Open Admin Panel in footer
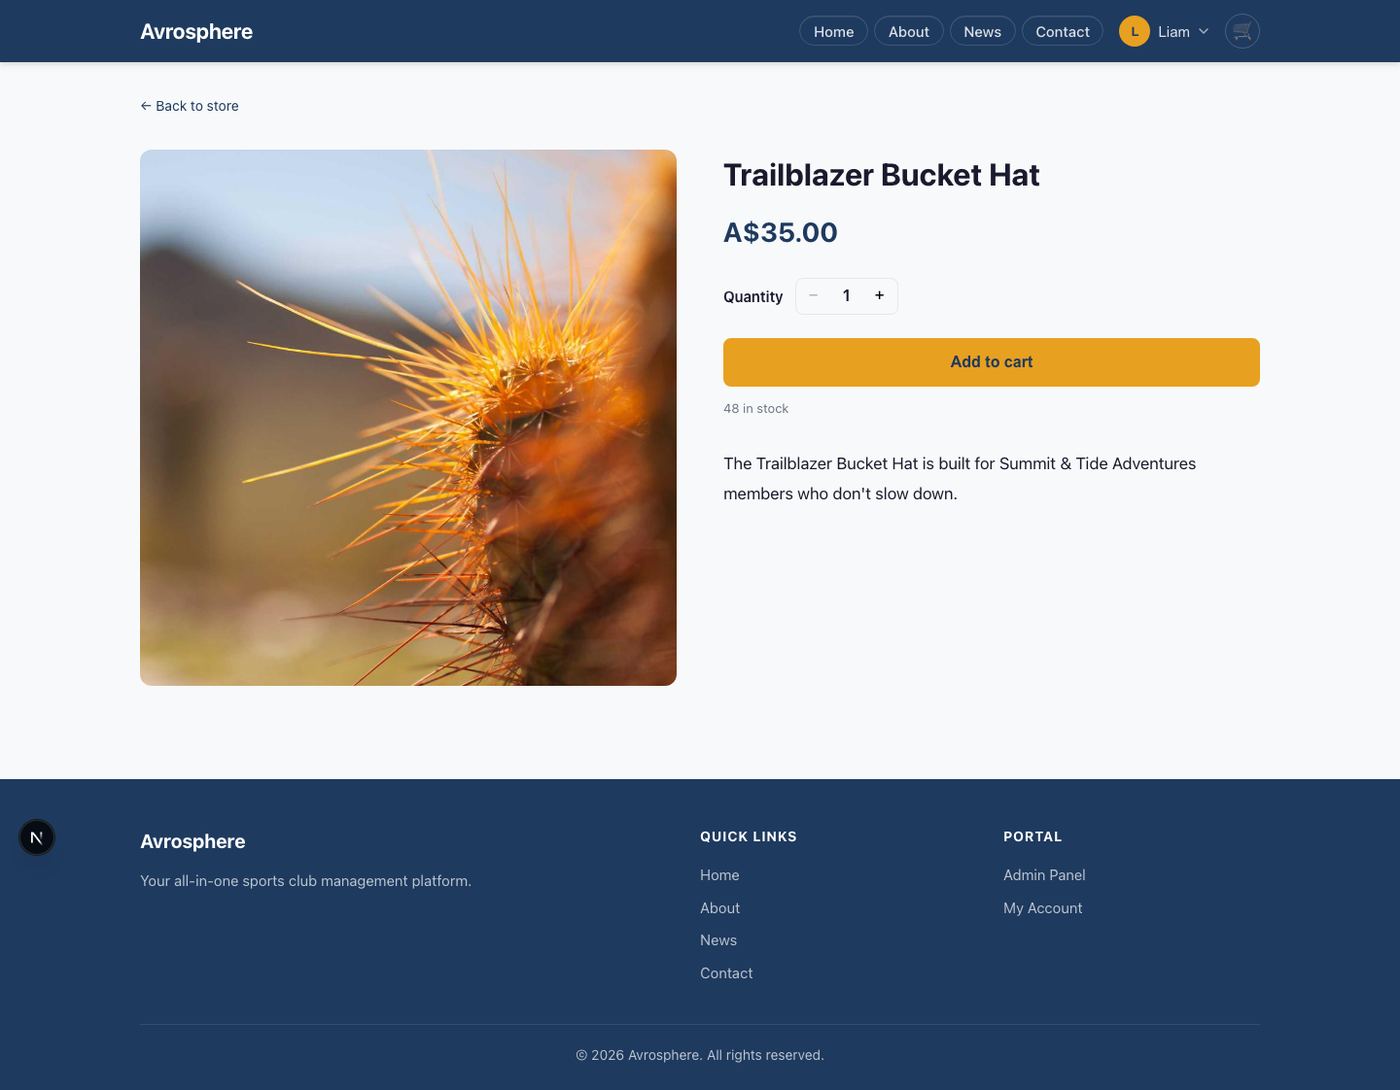 pos(1044,875)
